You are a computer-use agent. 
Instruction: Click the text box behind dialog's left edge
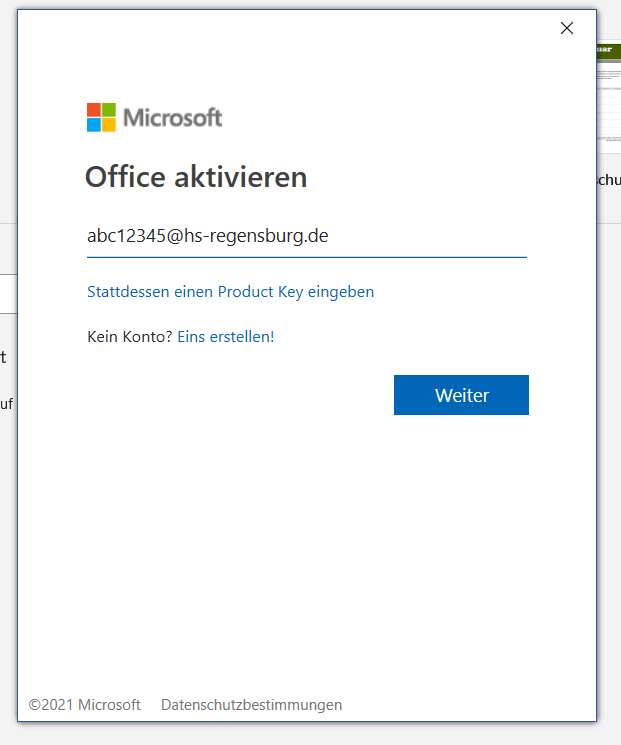(8, 295)
